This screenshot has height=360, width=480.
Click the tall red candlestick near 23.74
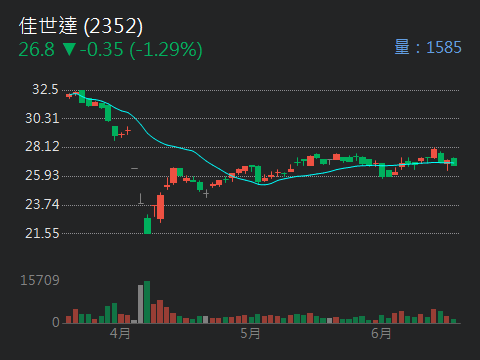[x=160, y=207]
